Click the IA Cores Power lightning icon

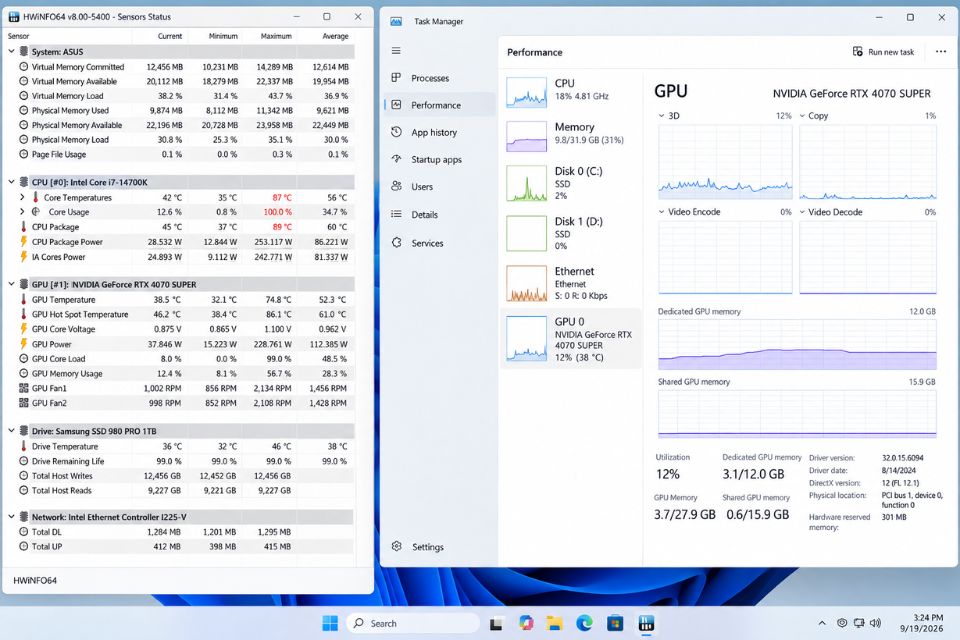point(23,257)
